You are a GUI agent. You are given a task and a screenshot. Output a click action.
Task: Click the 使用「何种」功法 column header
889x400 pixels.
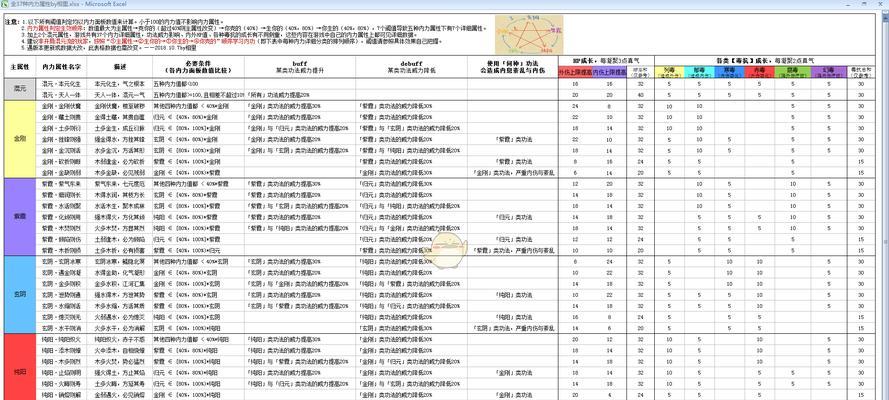coord(513,67)
